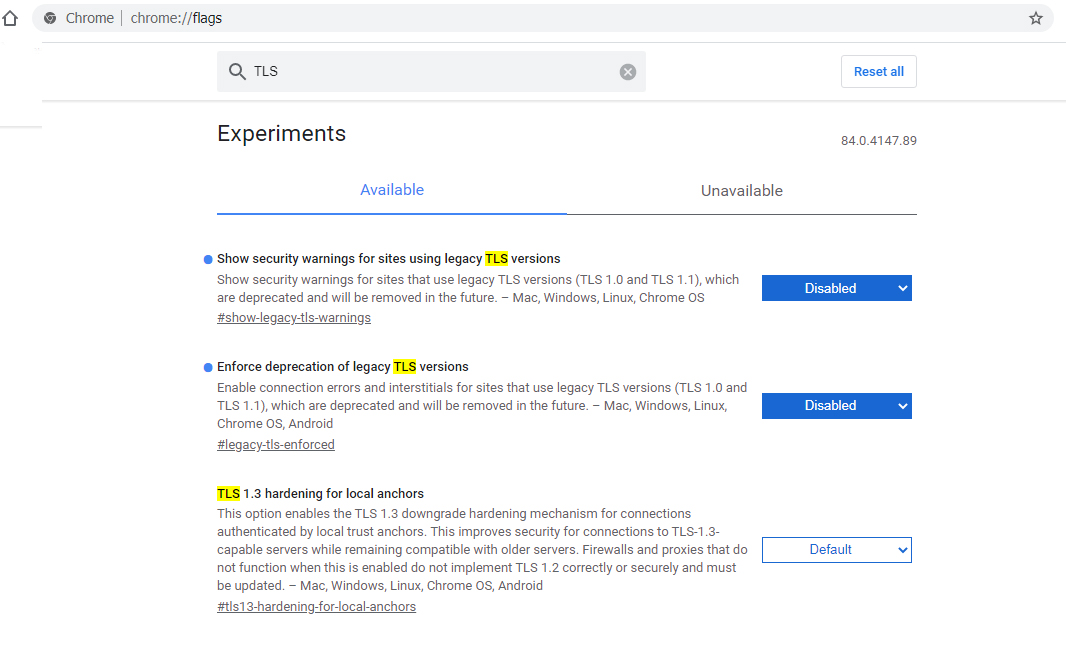This screenshot has height=648, width=1066.
Task: Open the #show-legacy-tls-warnings link
Action: pos(294,318)
